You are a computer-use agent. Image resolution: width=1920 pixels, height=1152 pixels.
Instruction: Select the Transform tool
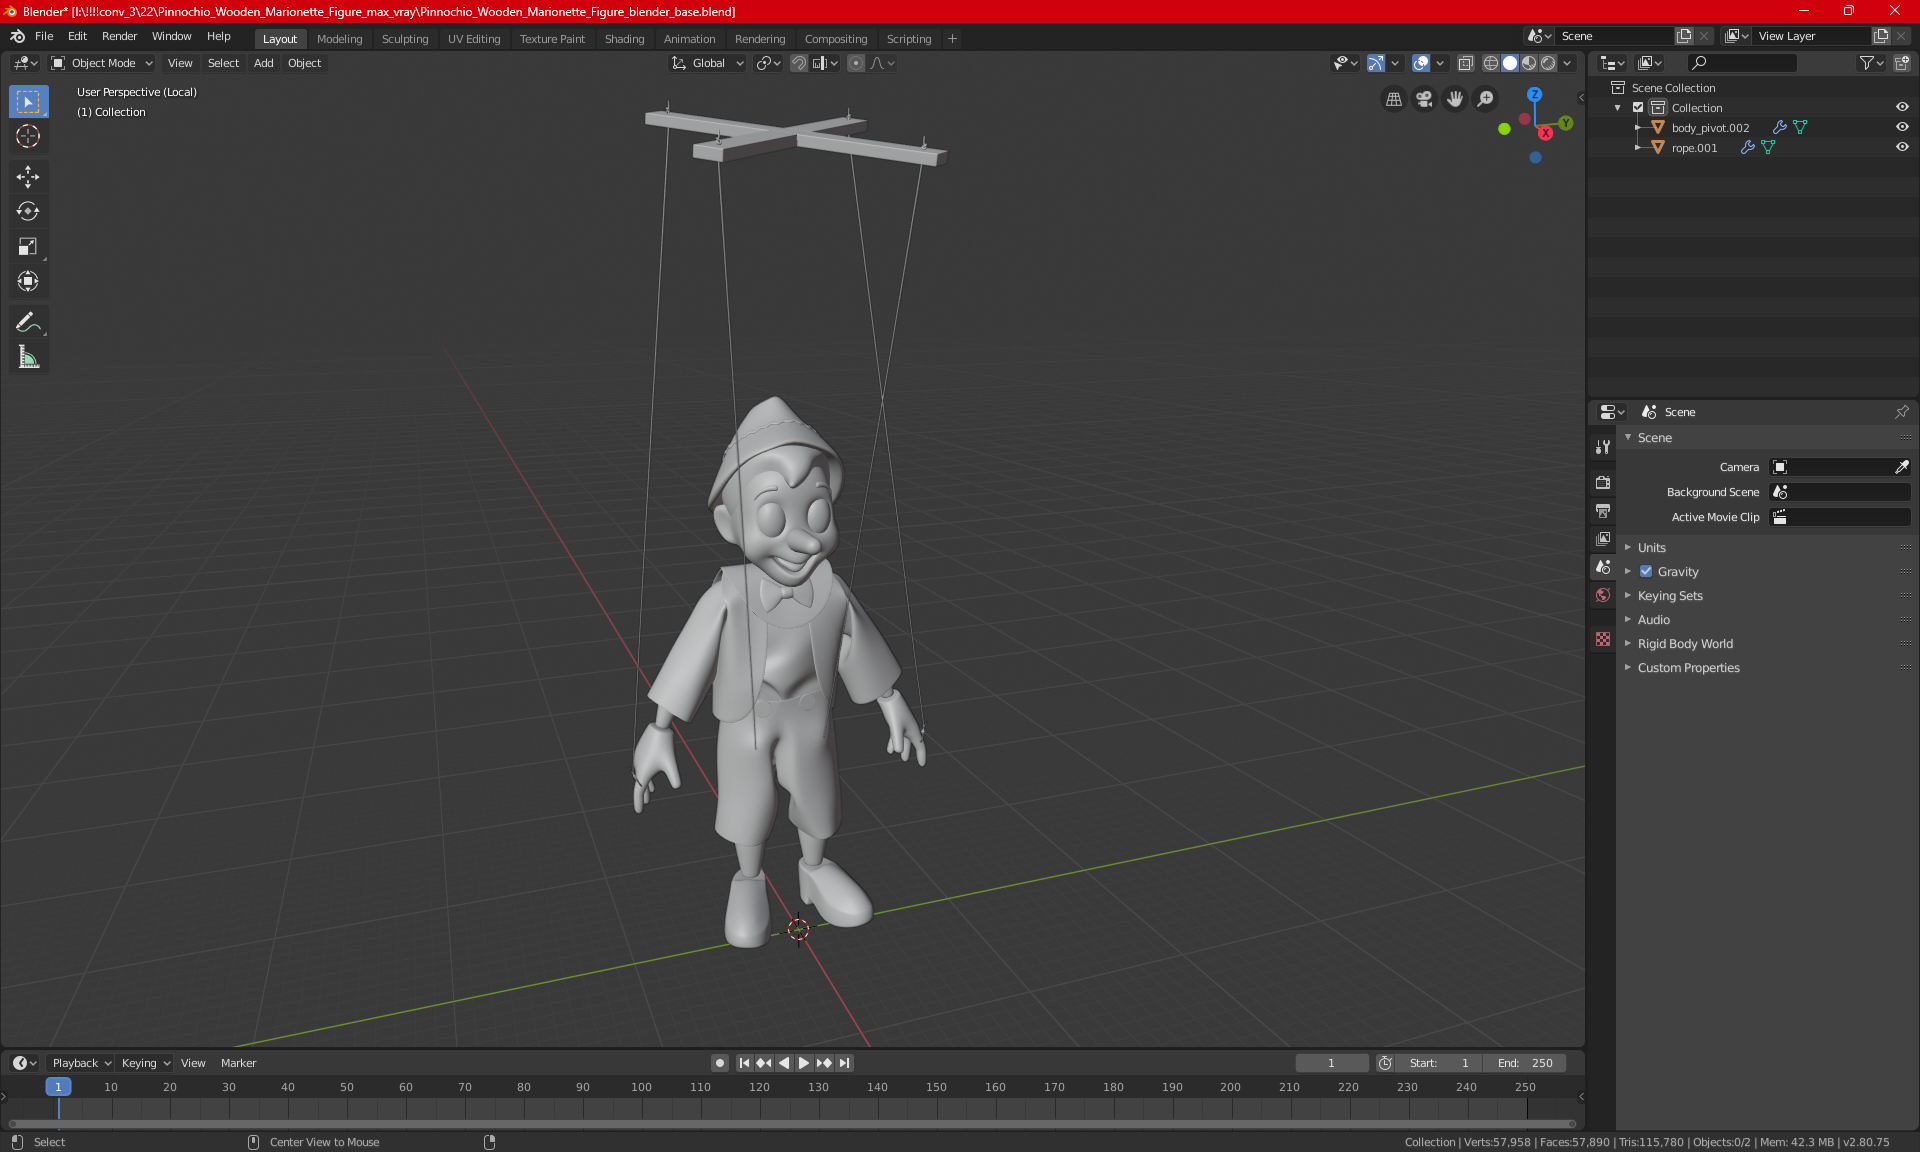(28, 281)
